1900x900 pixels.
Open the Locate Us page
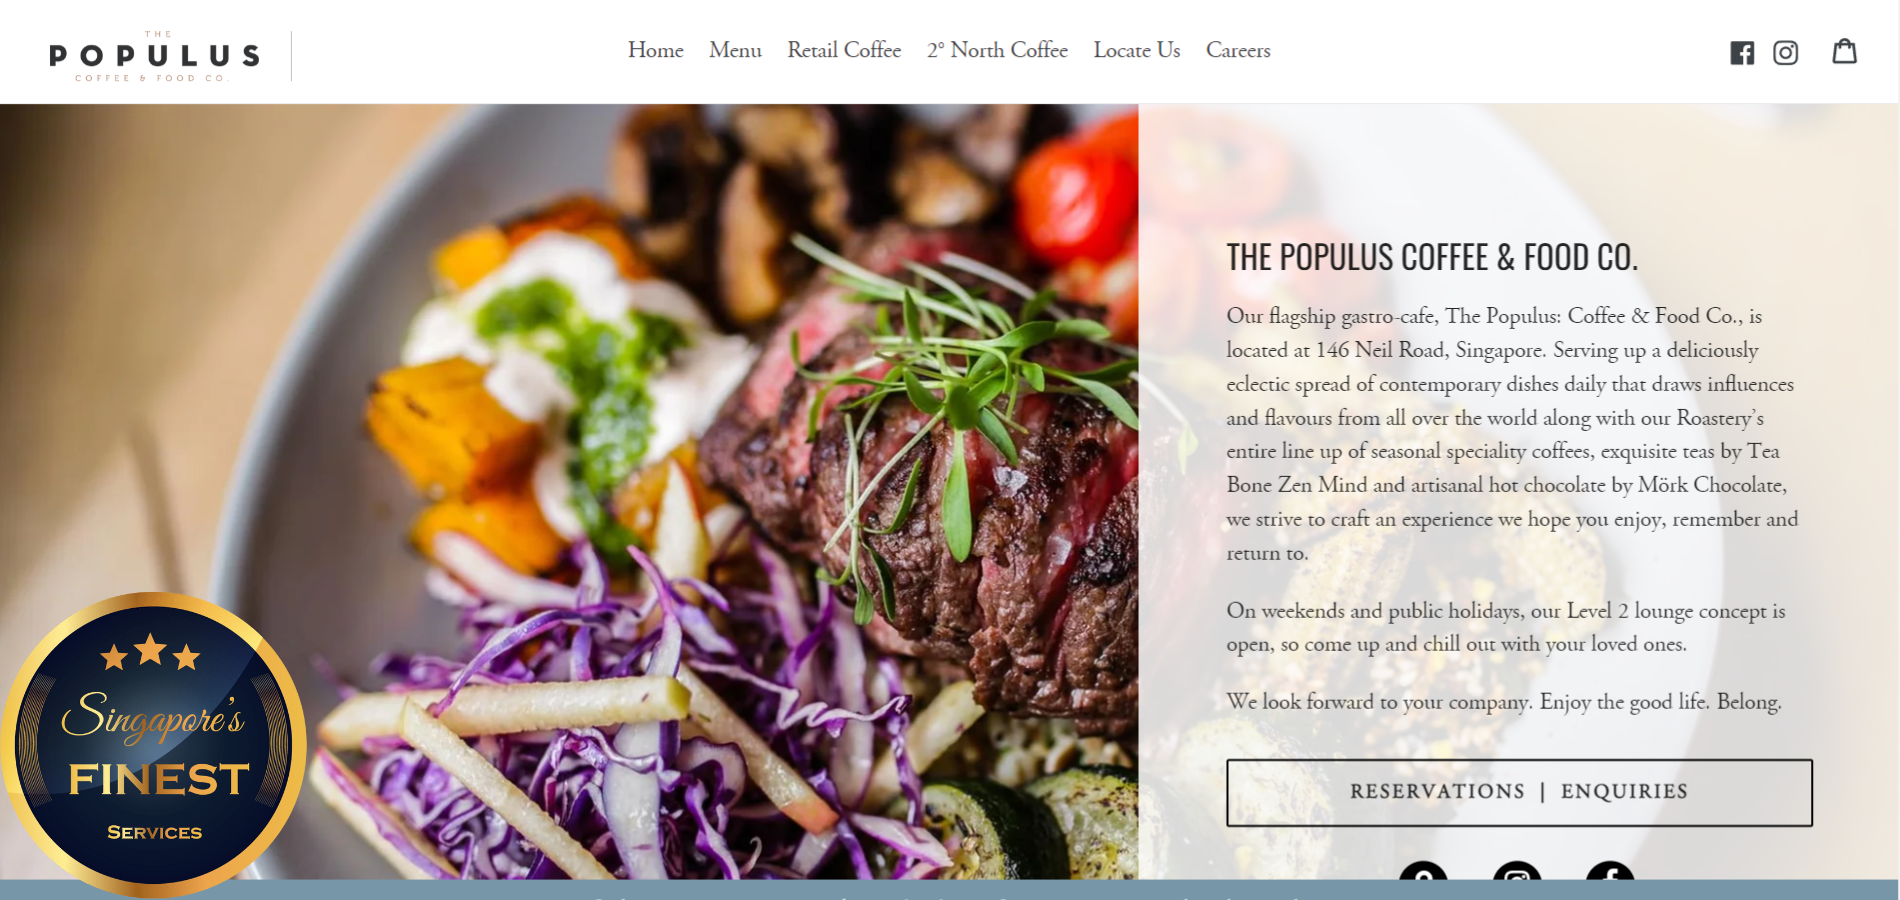coord(1137,50)
